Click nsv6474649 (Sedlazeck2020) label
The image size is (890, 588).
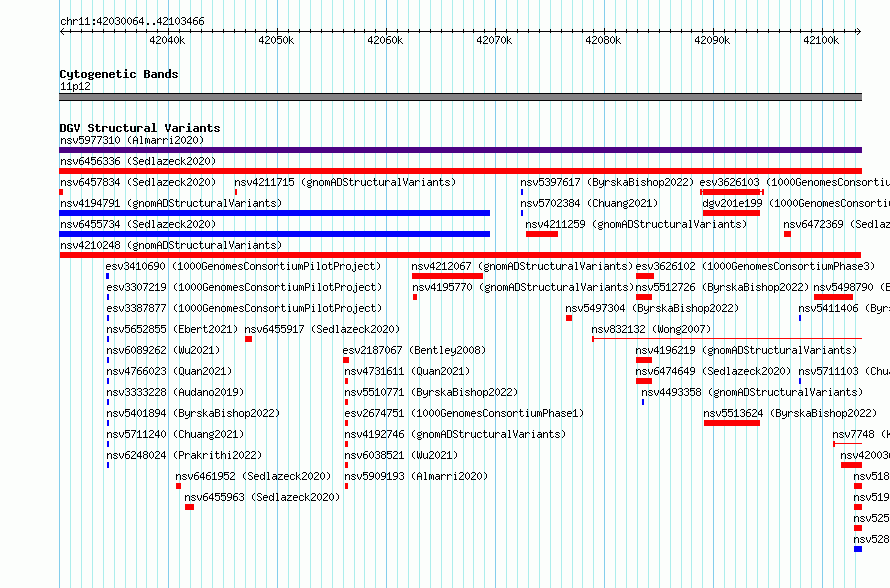tap(713, 371)
